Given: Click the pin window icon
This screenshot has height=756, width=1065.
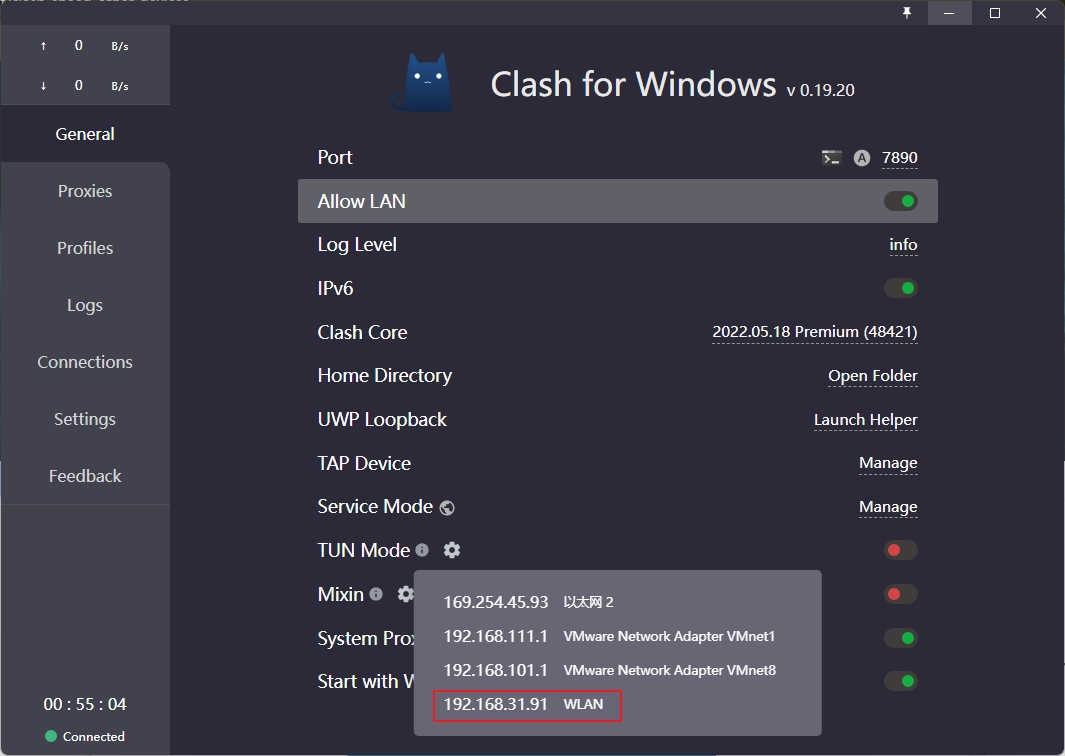Looking at the screenshot, I should tap(907, 12).
